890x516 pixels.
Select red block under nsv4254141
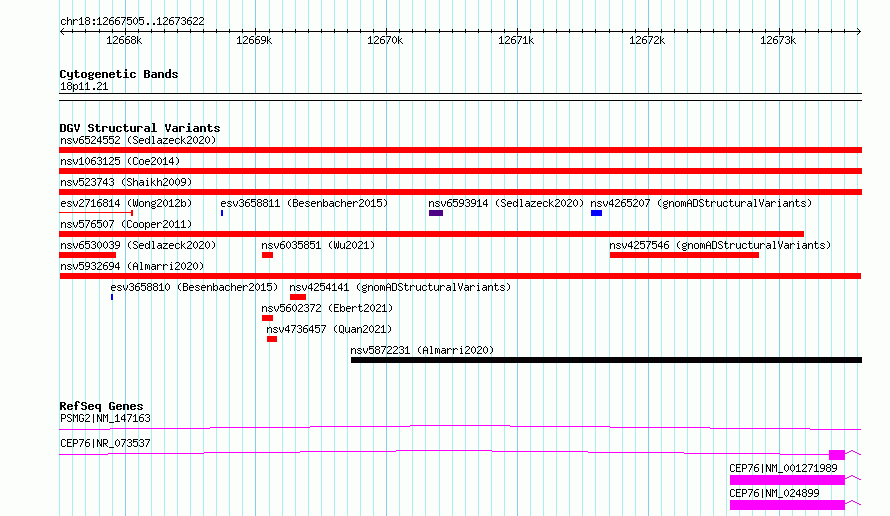(x=298, y=297)
